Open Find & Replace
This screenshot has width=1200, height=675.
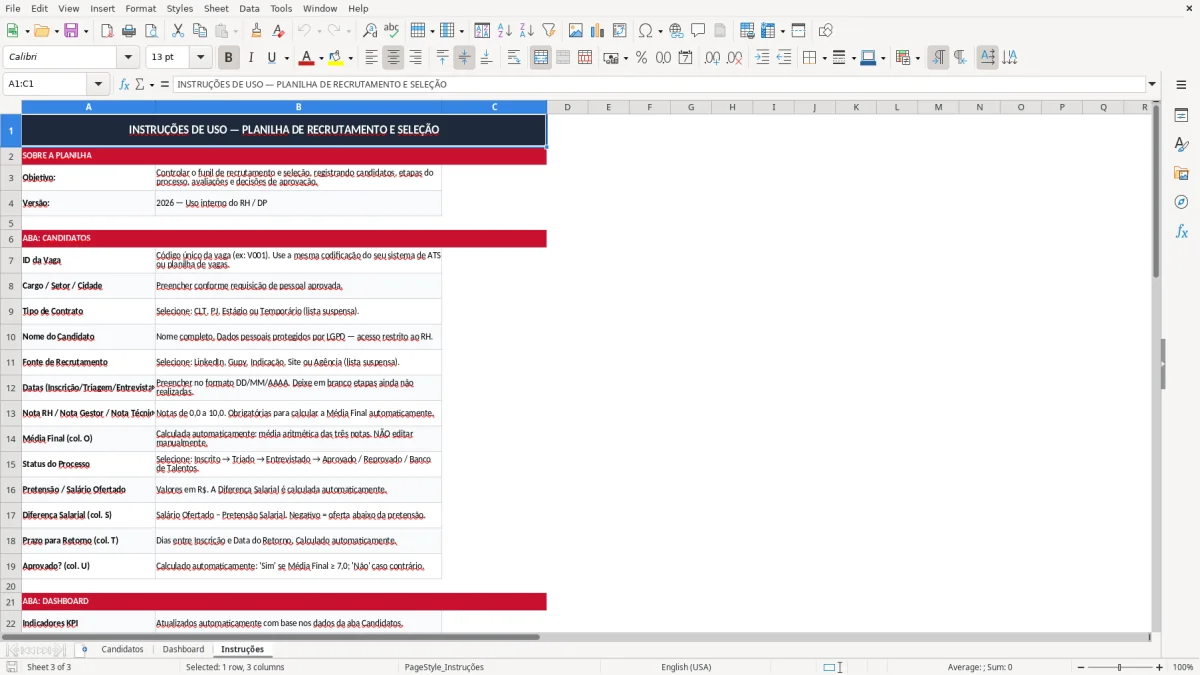point(370,31)
